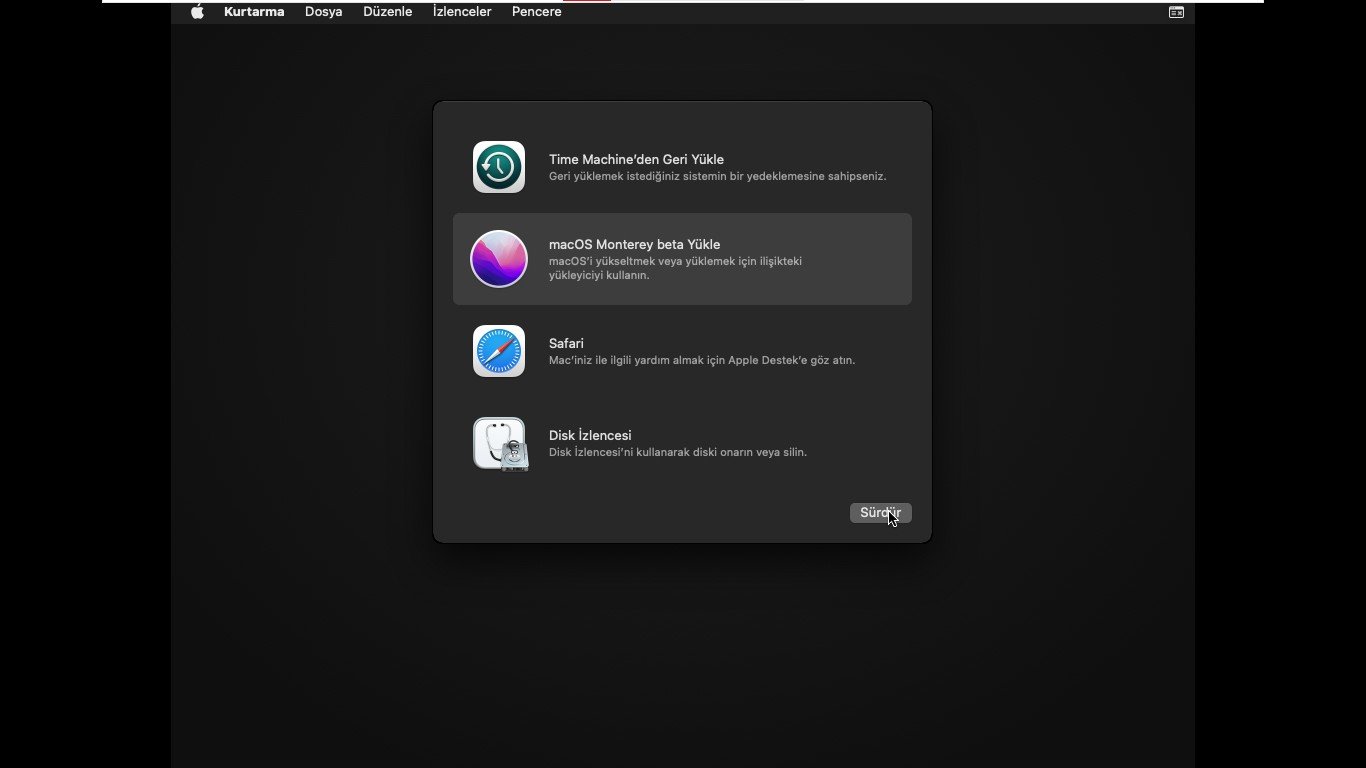Screen dimensions: 1366x768
Task: Open the Kurtarma menu
Action: 254,12
